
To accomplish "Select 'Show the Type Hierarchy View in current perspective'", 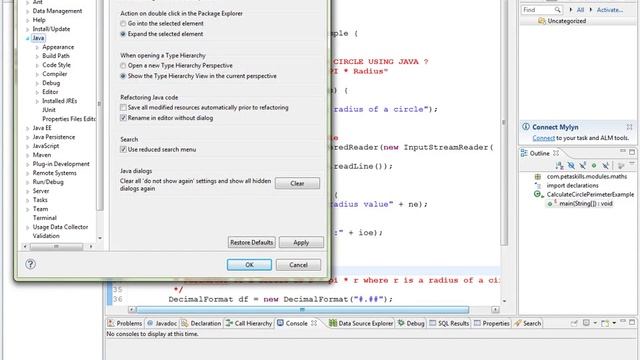I will click(x=123, y=76).
